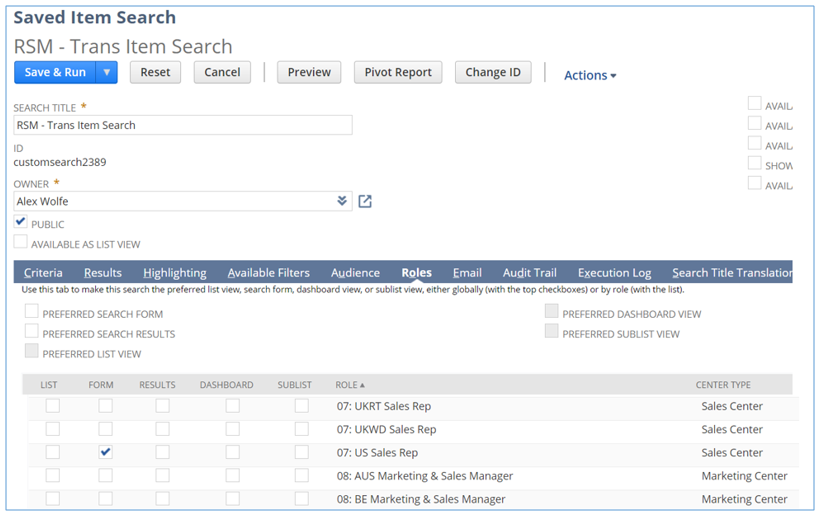Go to the Audit Trail tab
The width and height of the screenshot is (821, 515).
[530, 272]
